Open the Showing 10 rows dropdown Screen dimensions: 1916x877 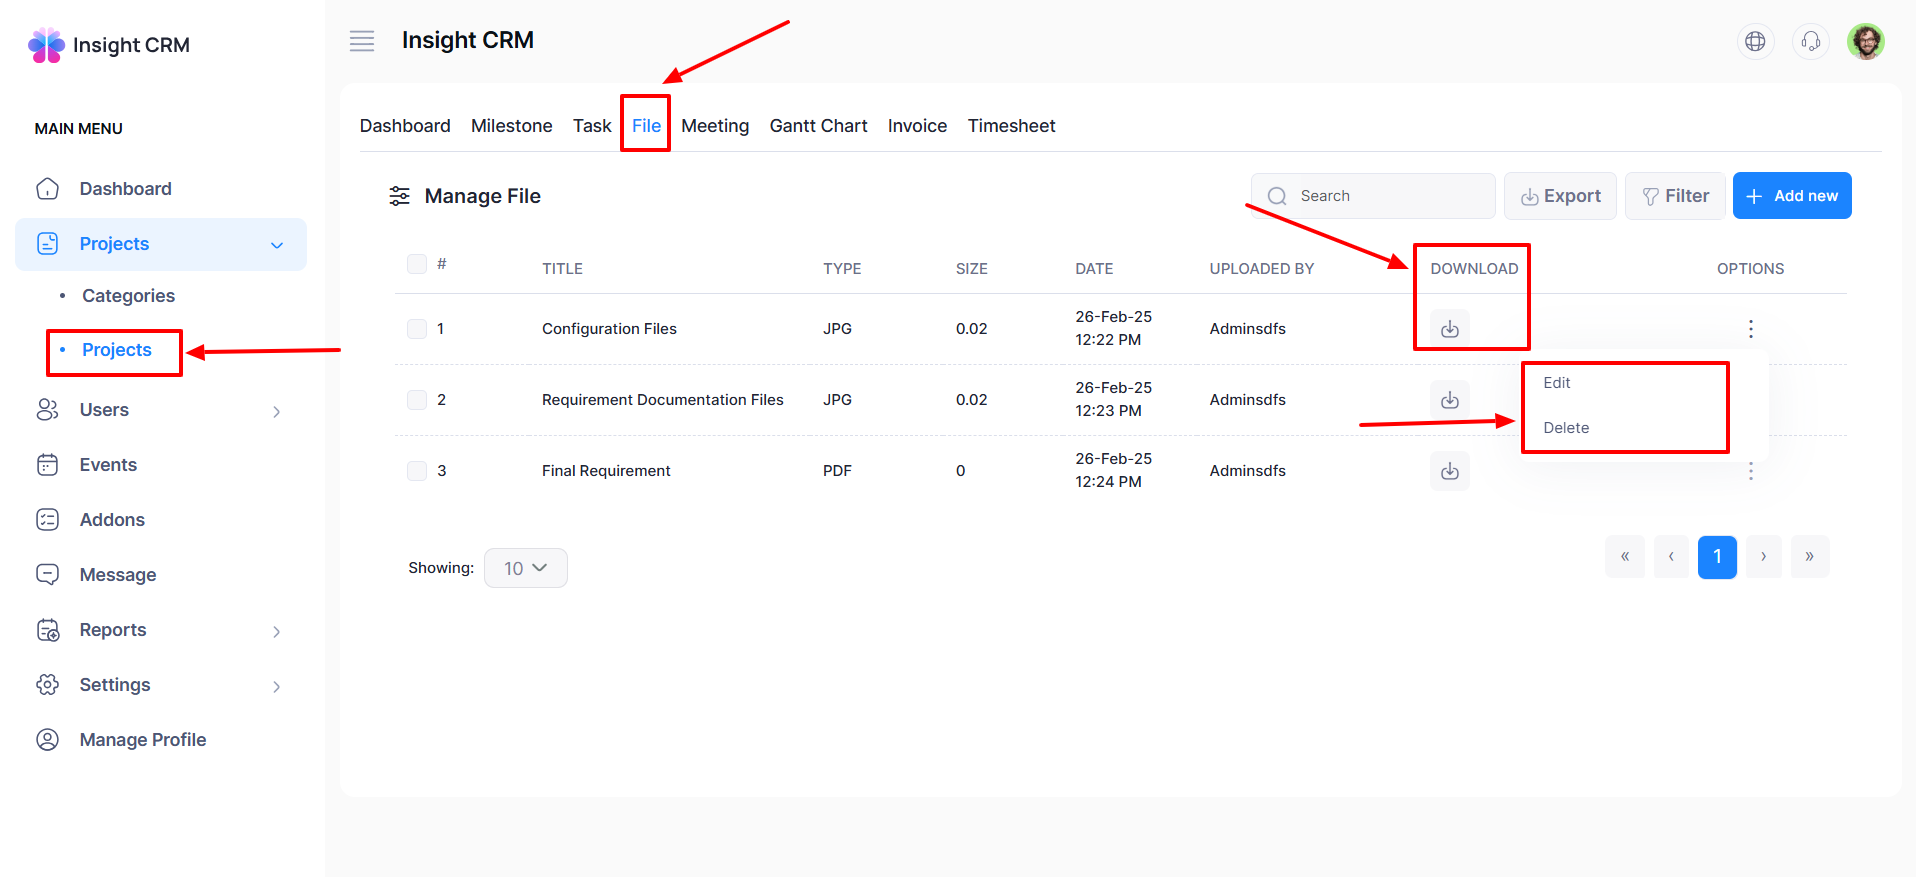coord(525,568)
